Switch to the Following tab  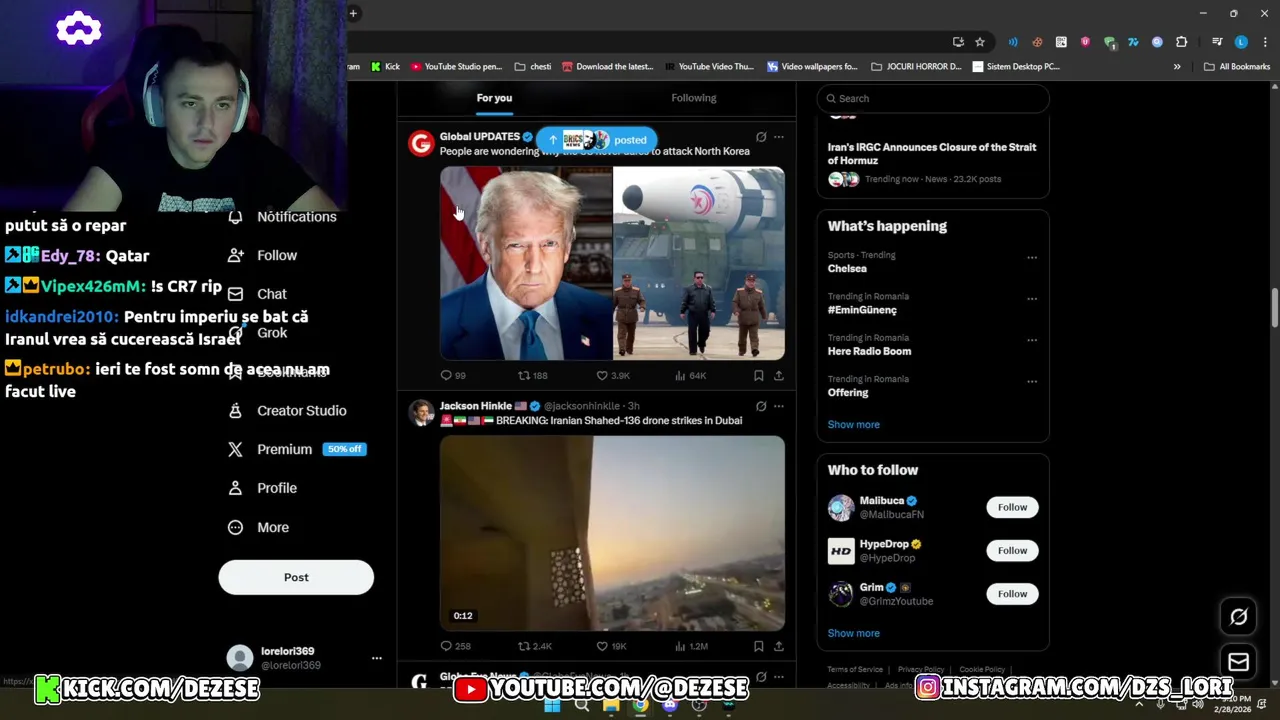(x=694, y=98)
